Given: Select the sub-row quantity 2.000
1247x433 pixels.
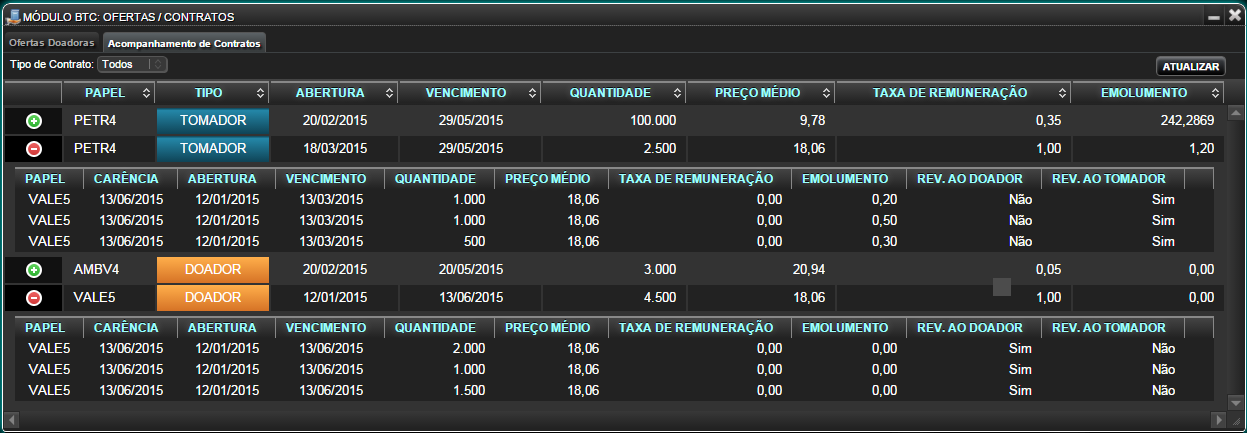Looking at the screenshot, I should 468,349.
